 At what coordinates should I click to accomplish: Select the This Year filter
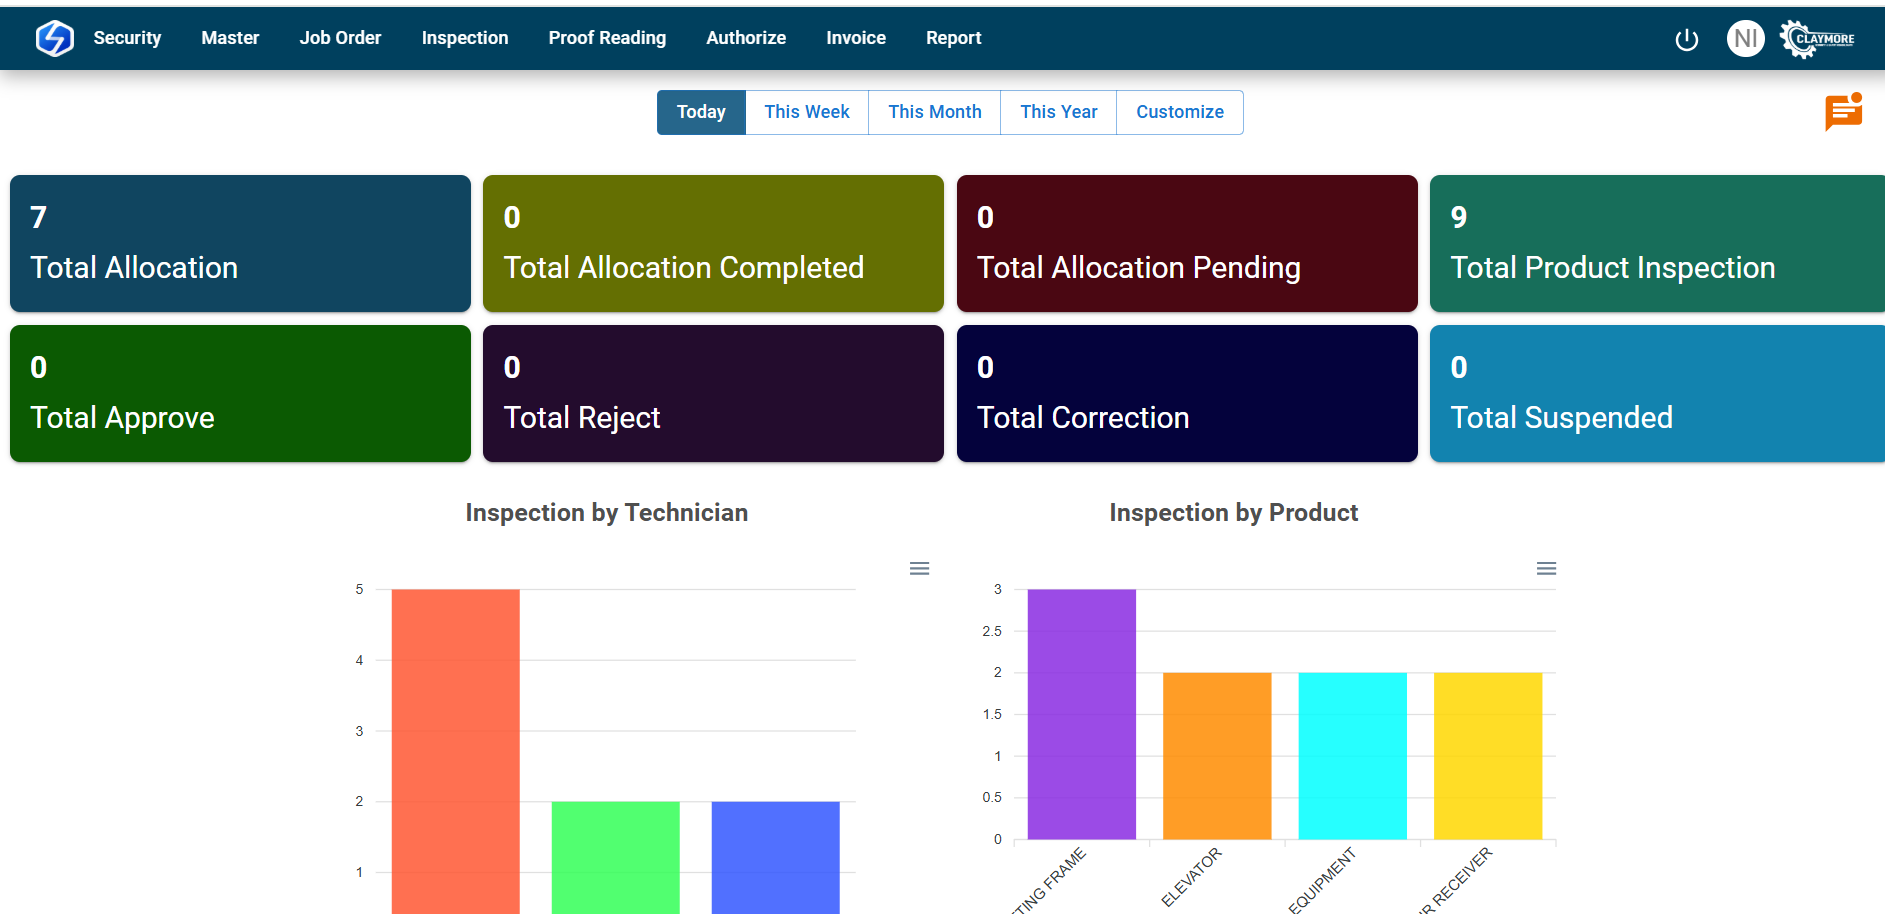pos(1058,112)
